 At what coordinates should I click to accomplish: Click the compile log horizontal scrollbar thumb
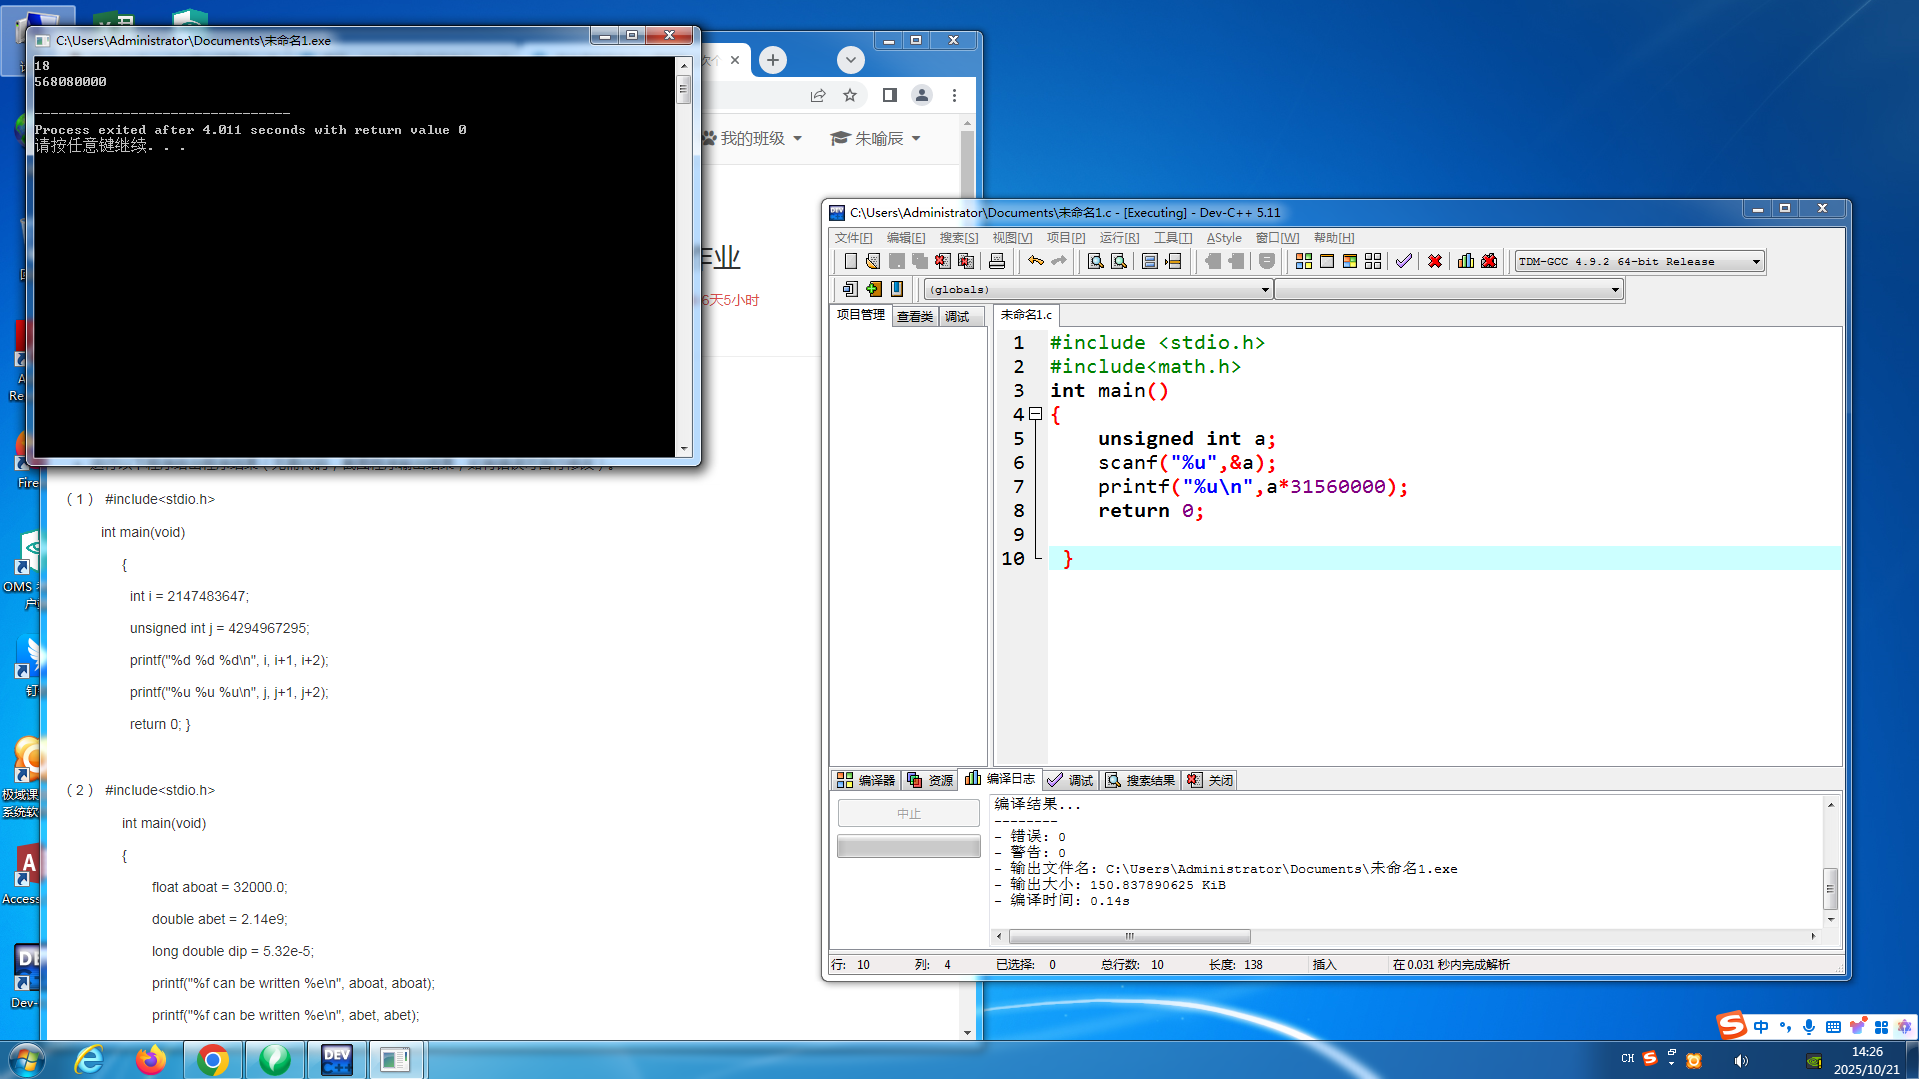click(1129, 937)
